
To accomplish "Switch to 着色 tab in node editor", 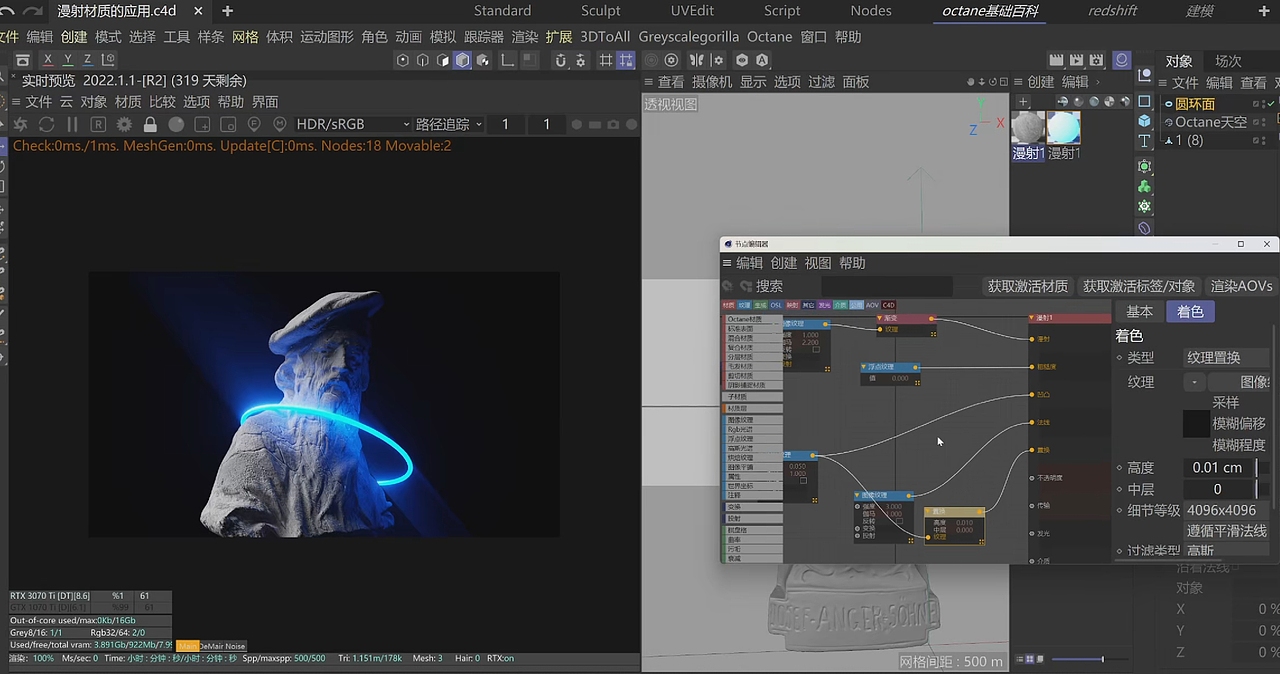I will tap(1190, 312).
